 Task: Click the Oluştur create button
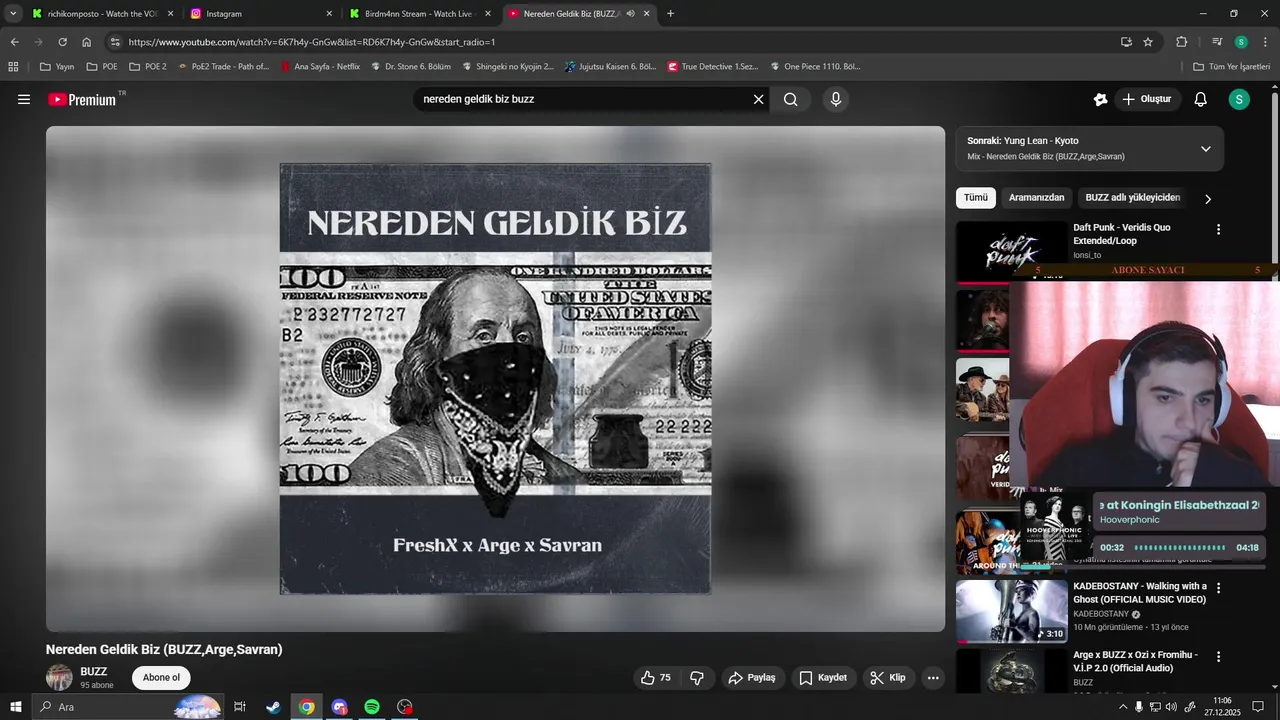(1148, 99)
